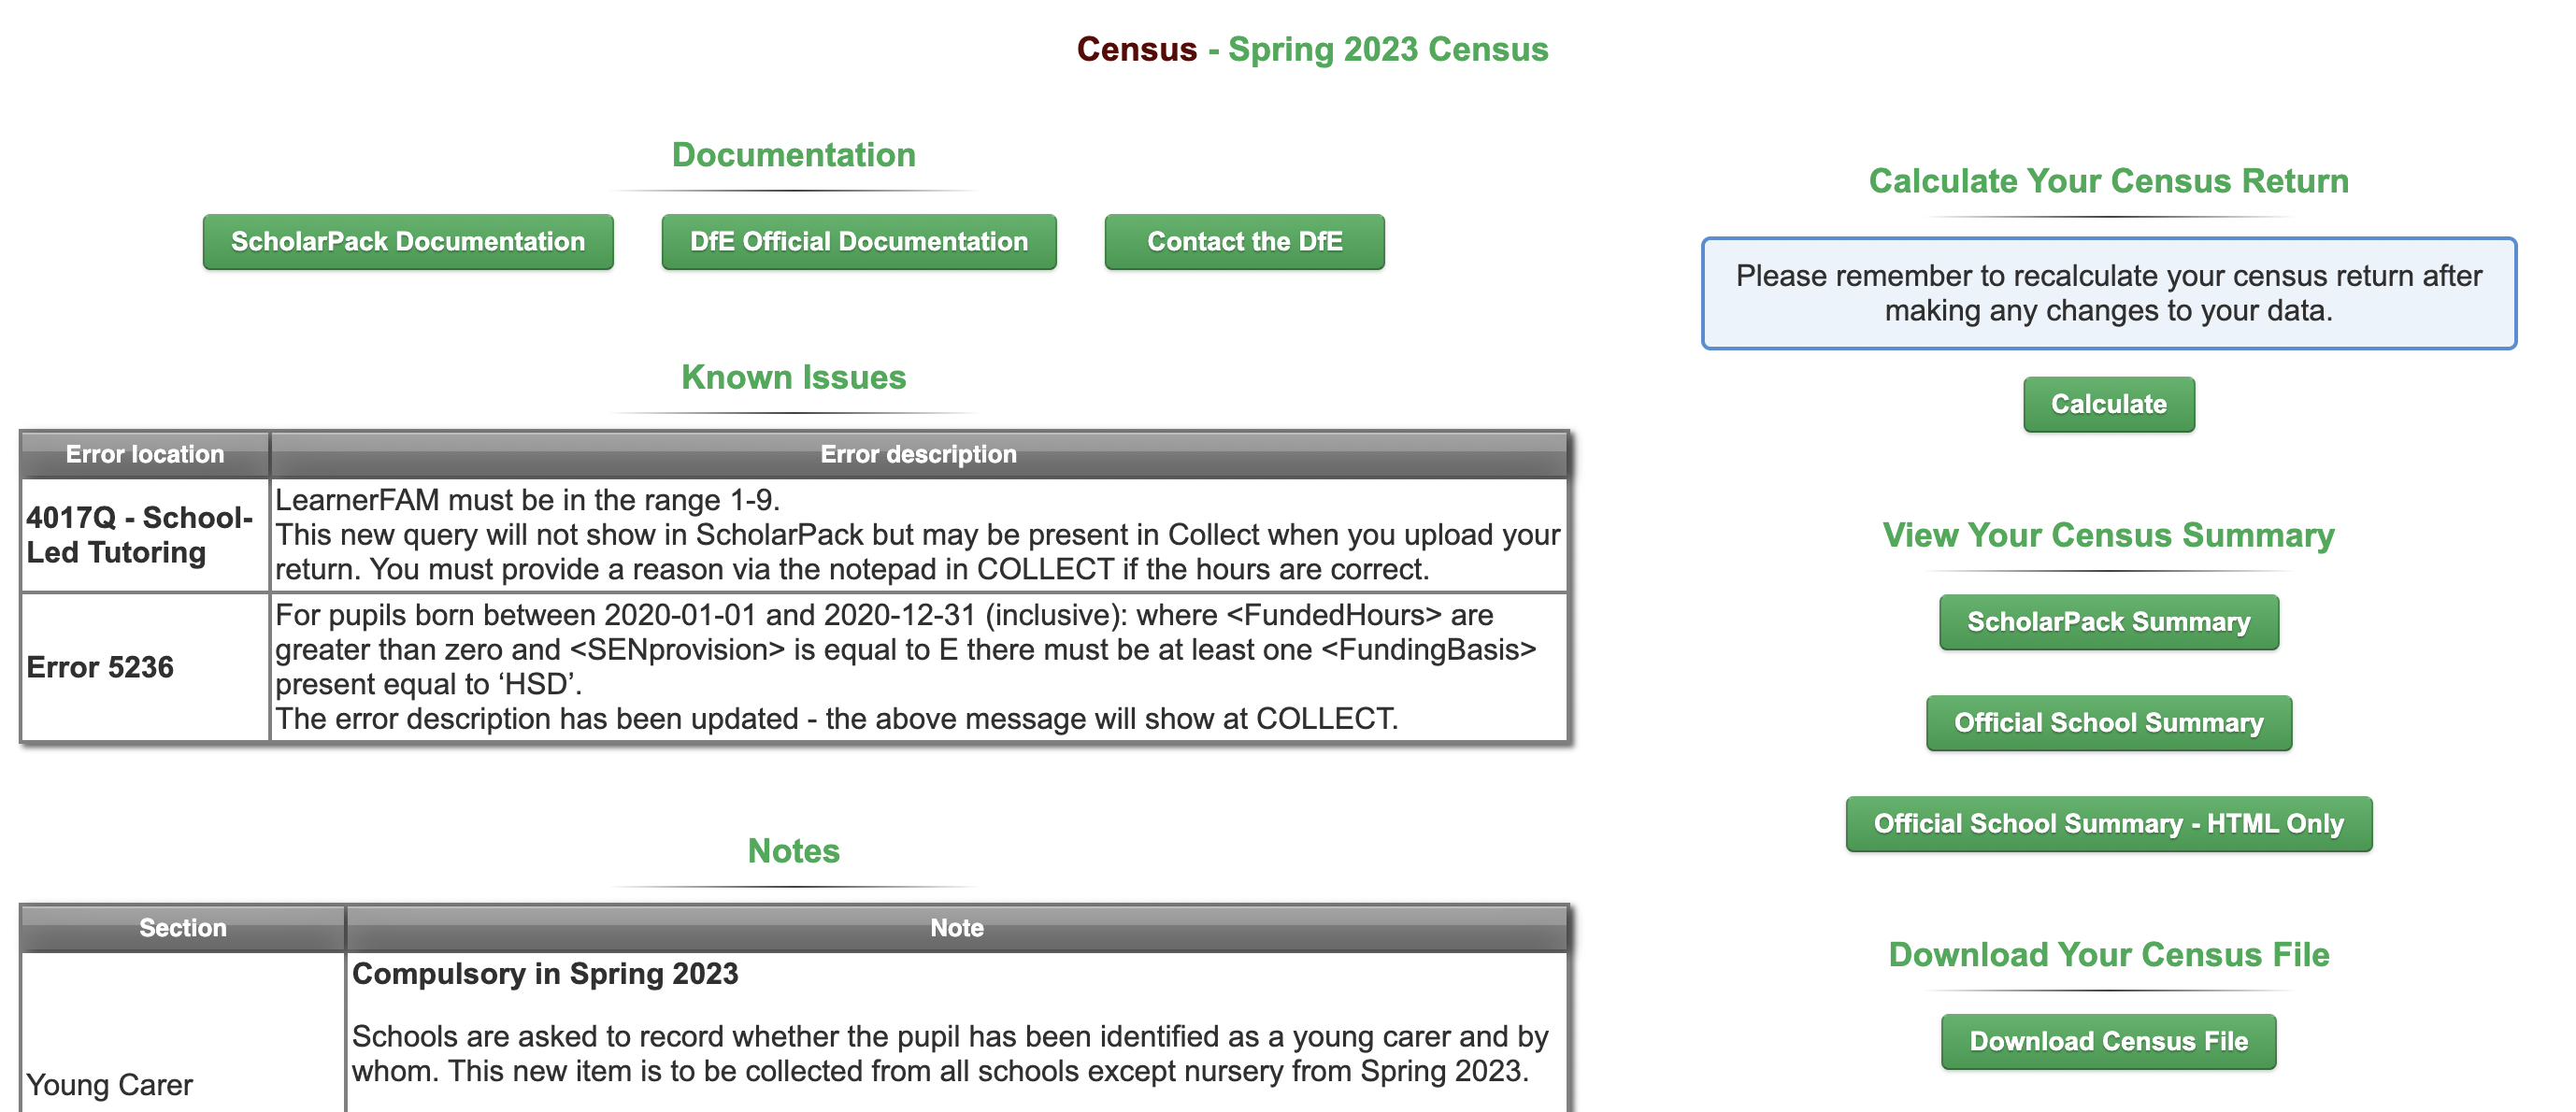Image resolution: width=2576 pixels, height=1112 pixels.
Task: Click the Error 5236 row label
Action: click(x=100, y=667)
